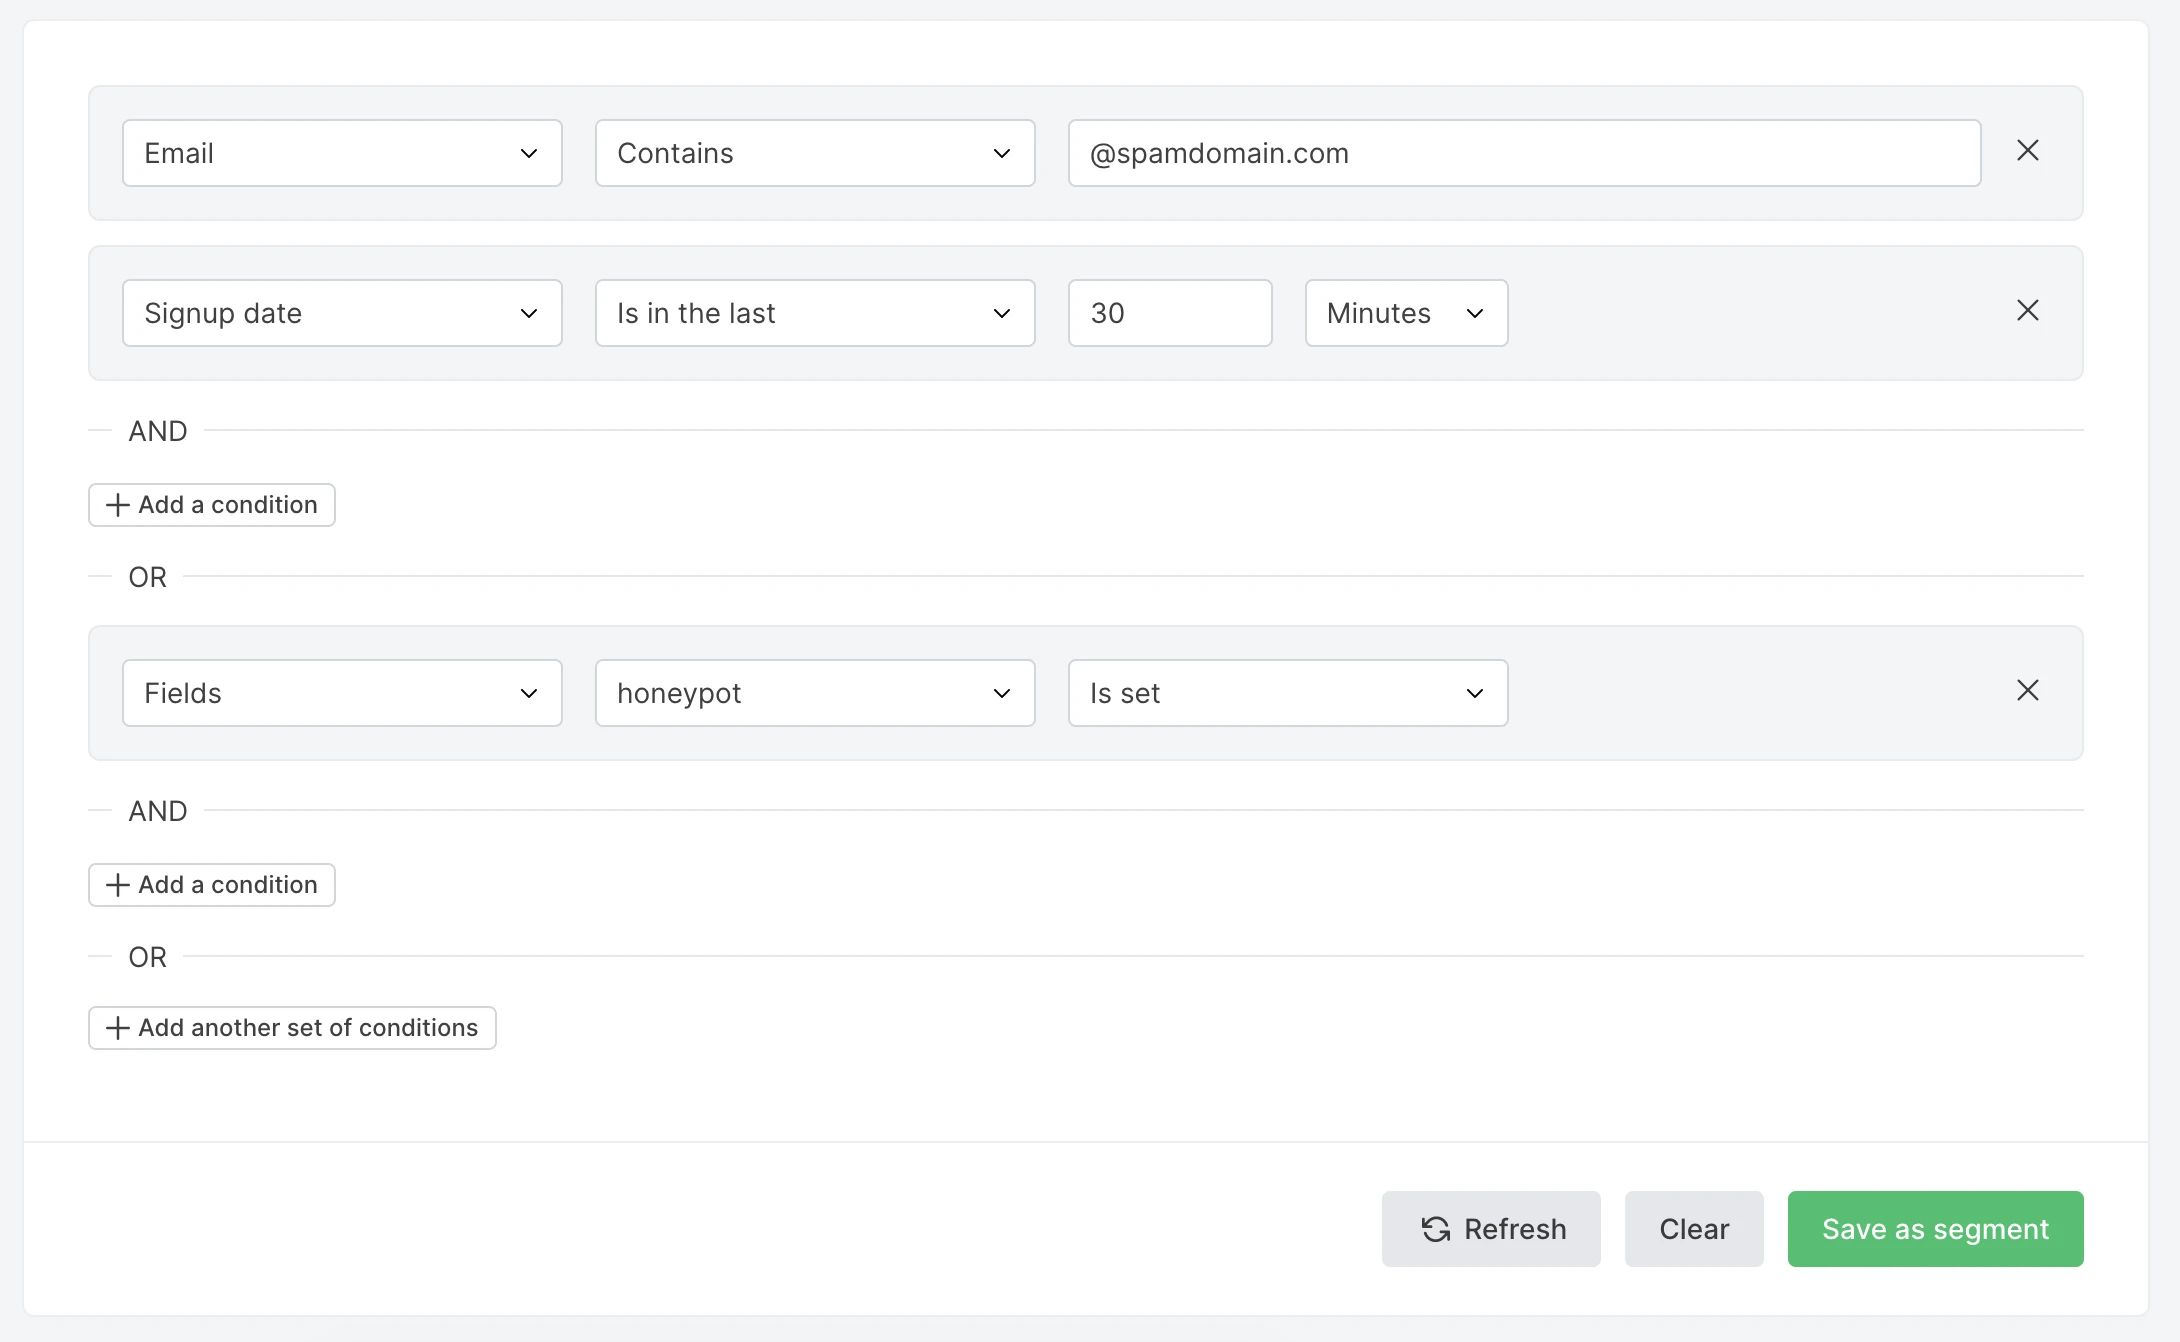Click the Clear button
The width and height of the screenshot is (2180, 1342).
[1693, 1229]
